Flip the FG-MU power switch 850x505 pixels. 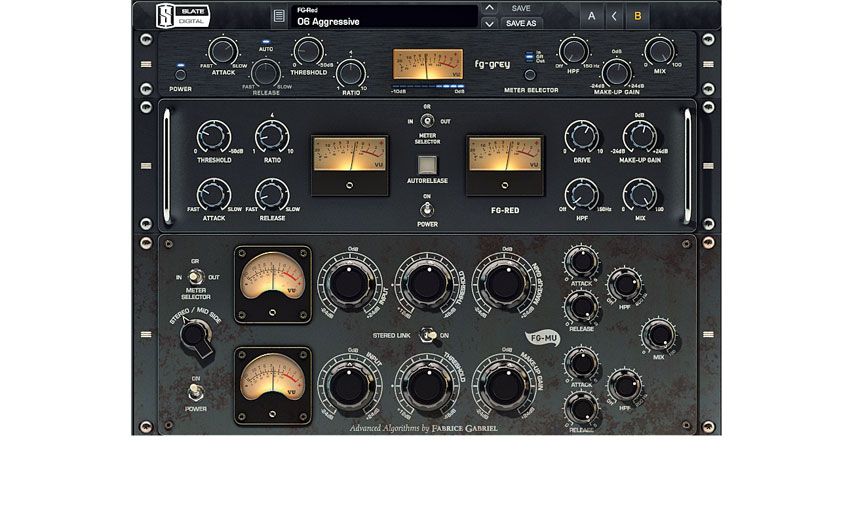[x=196, y=392]
